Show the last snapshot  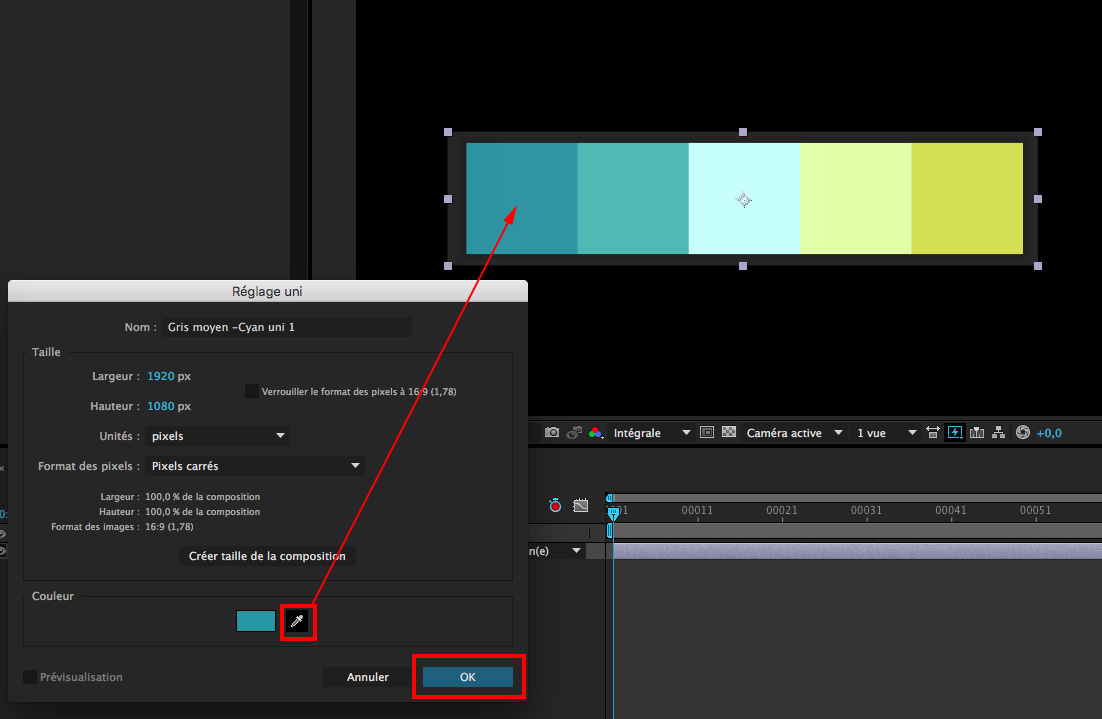[574, 432]
